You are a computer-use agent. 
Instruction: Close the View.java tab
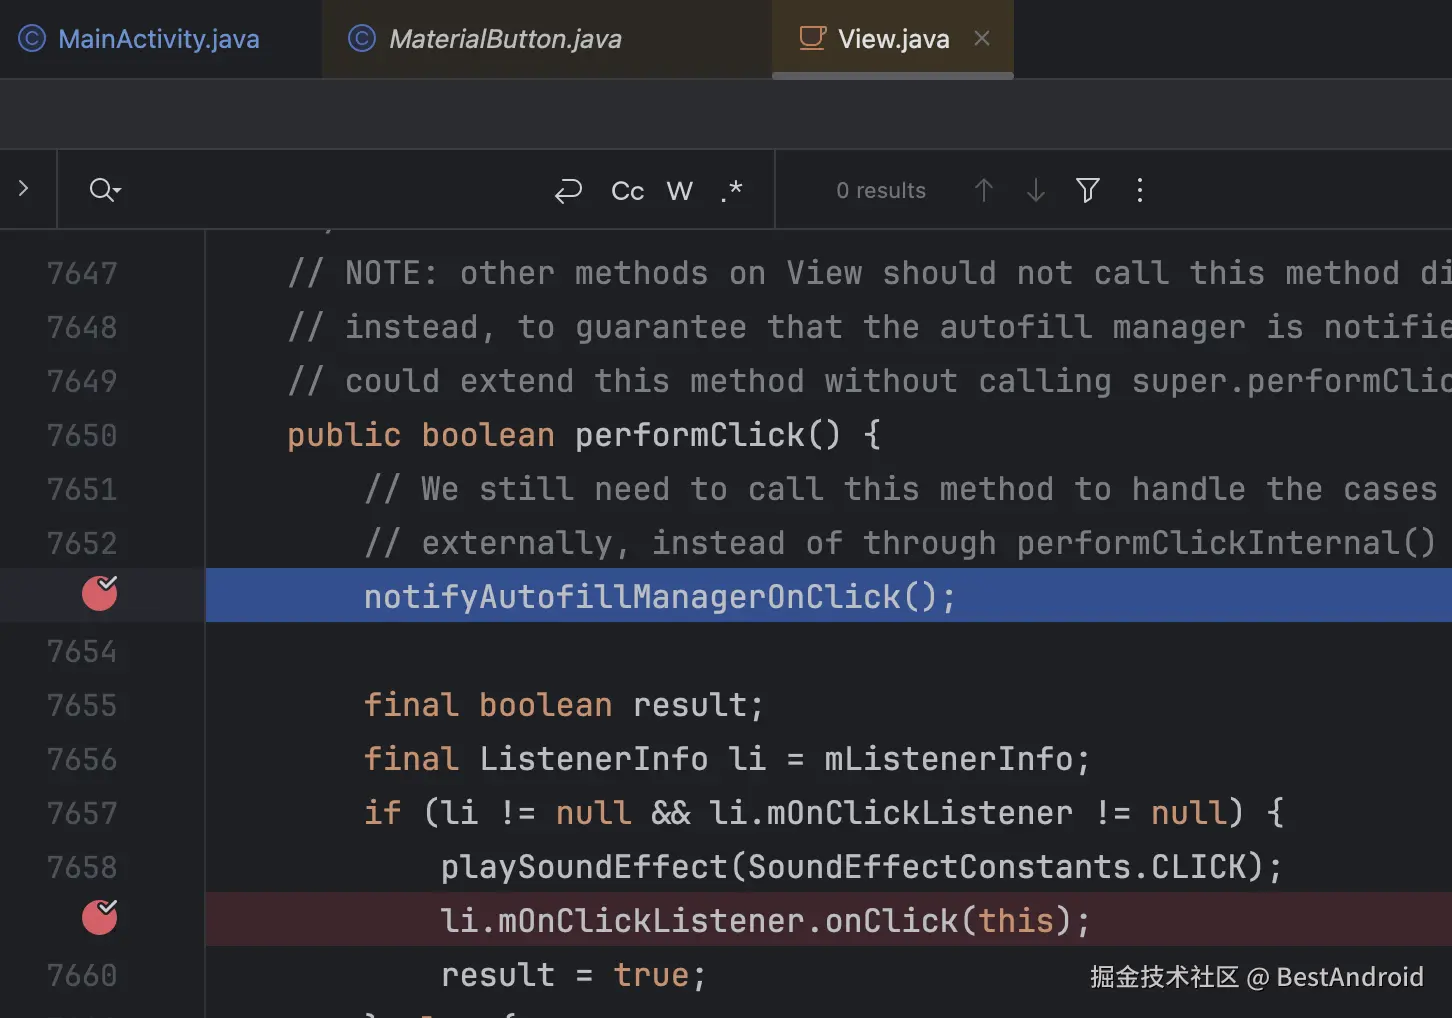tap(982, 38)
